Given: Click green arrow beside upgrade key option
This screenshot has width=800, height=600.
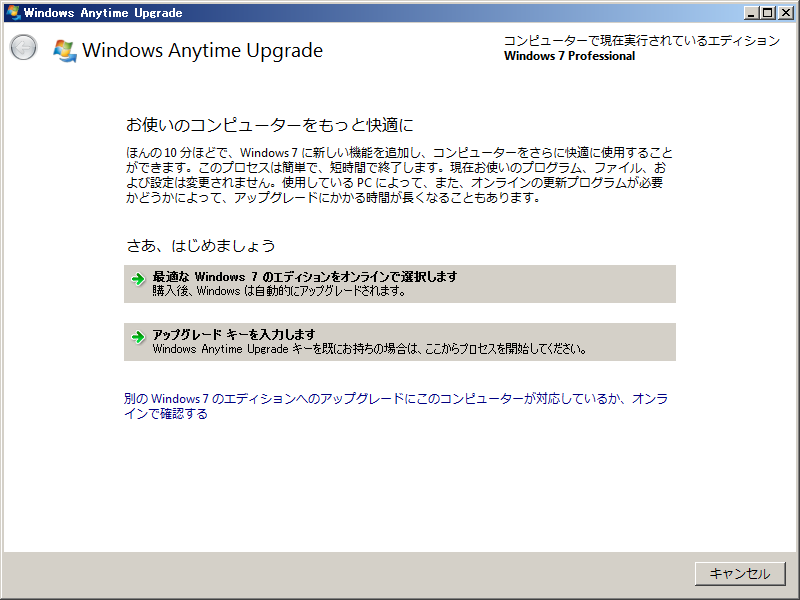Looking at the screenshot, I should pos(138,336).
